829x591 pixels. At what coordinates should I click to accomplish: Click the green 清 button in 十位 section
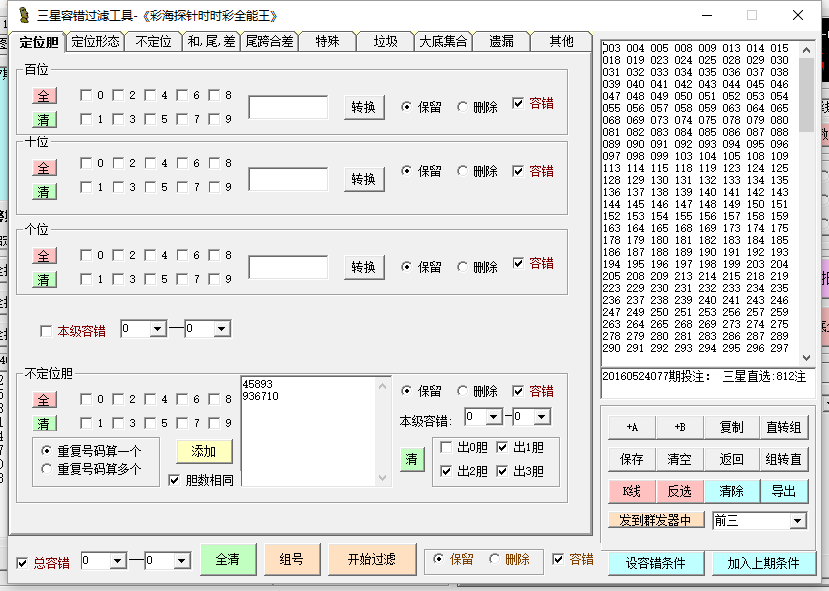(44, 191)
